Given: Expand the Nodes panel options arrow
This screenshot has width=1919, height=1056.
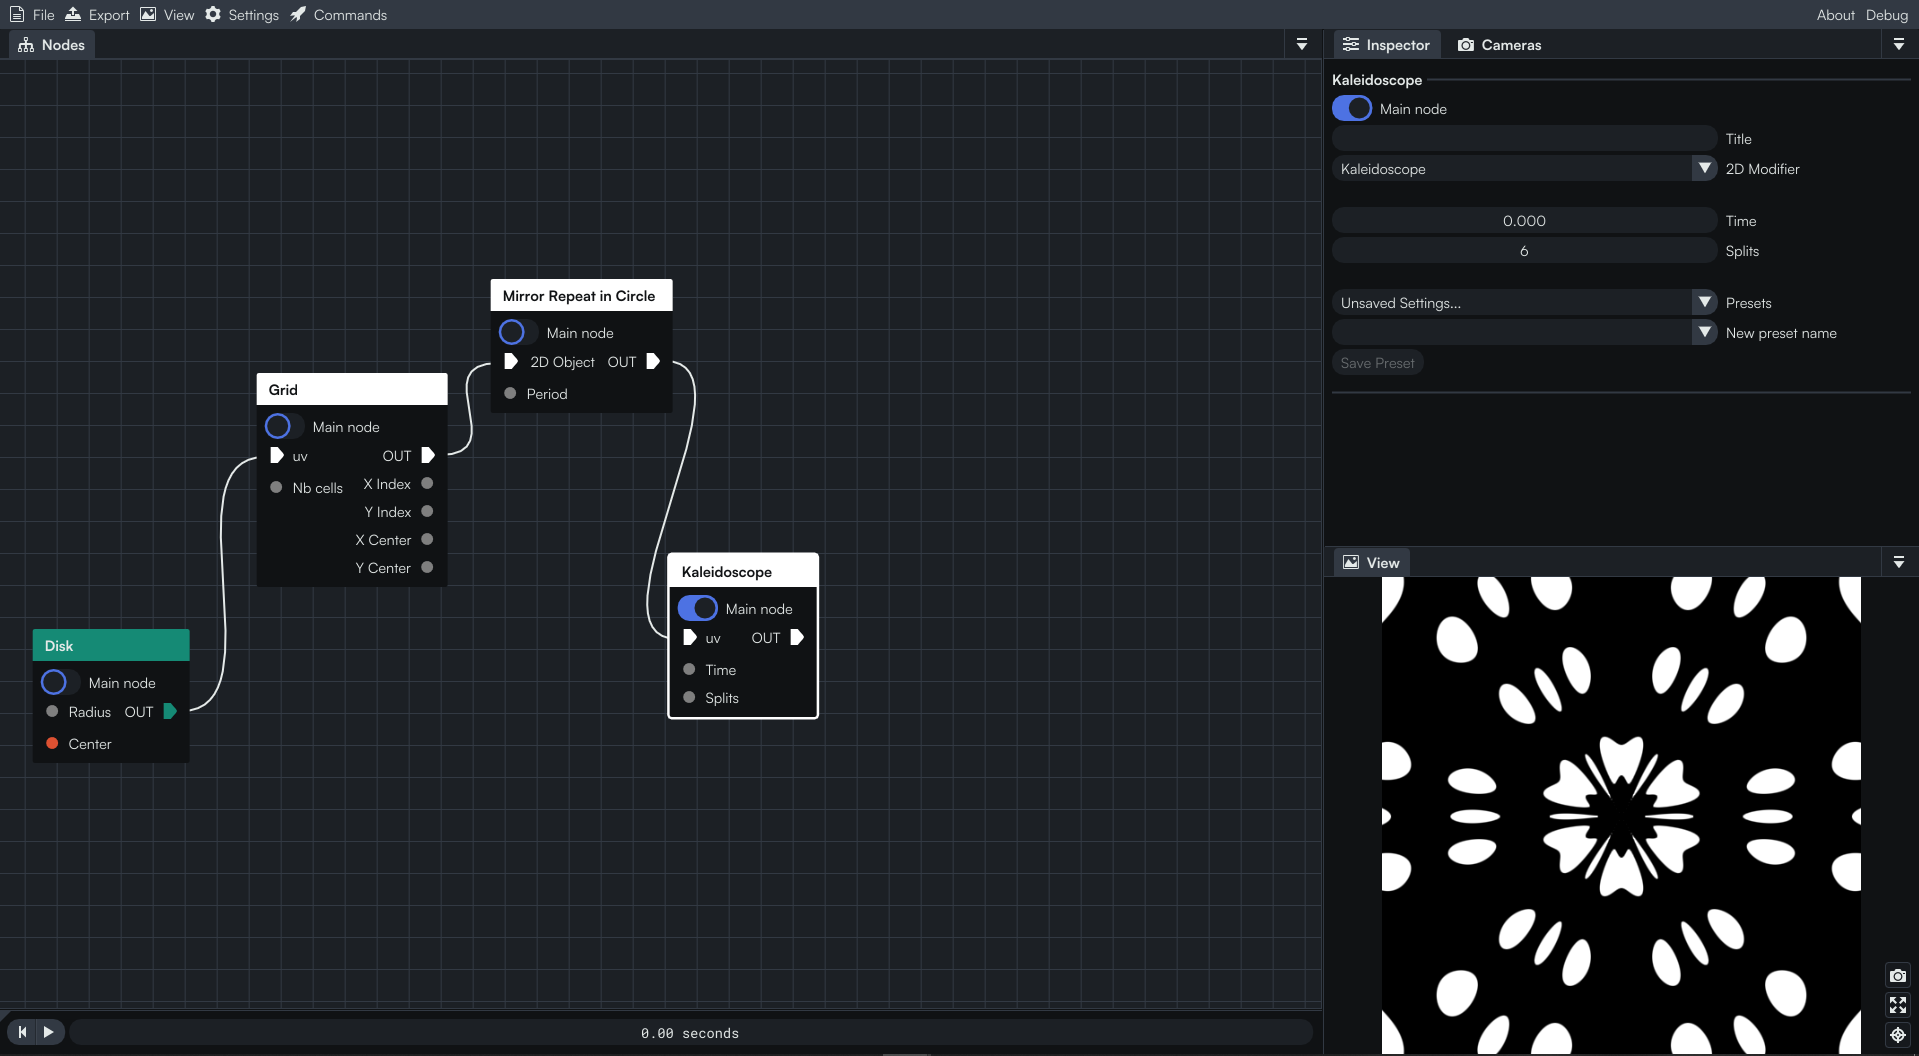Looking at the screenshot, I should (x=1301, y=45).
